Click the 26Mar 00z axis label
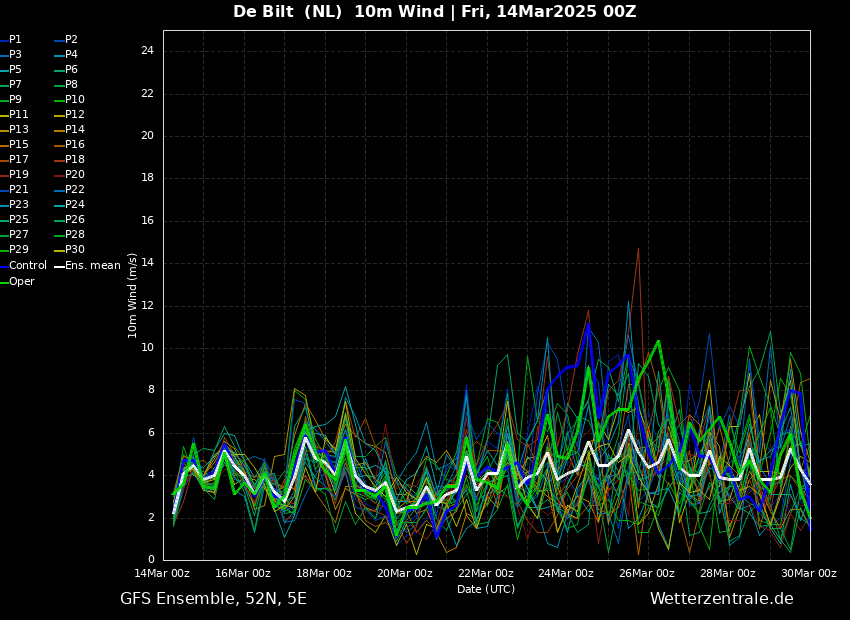The image size is (850, 620). tap(647, 573)
